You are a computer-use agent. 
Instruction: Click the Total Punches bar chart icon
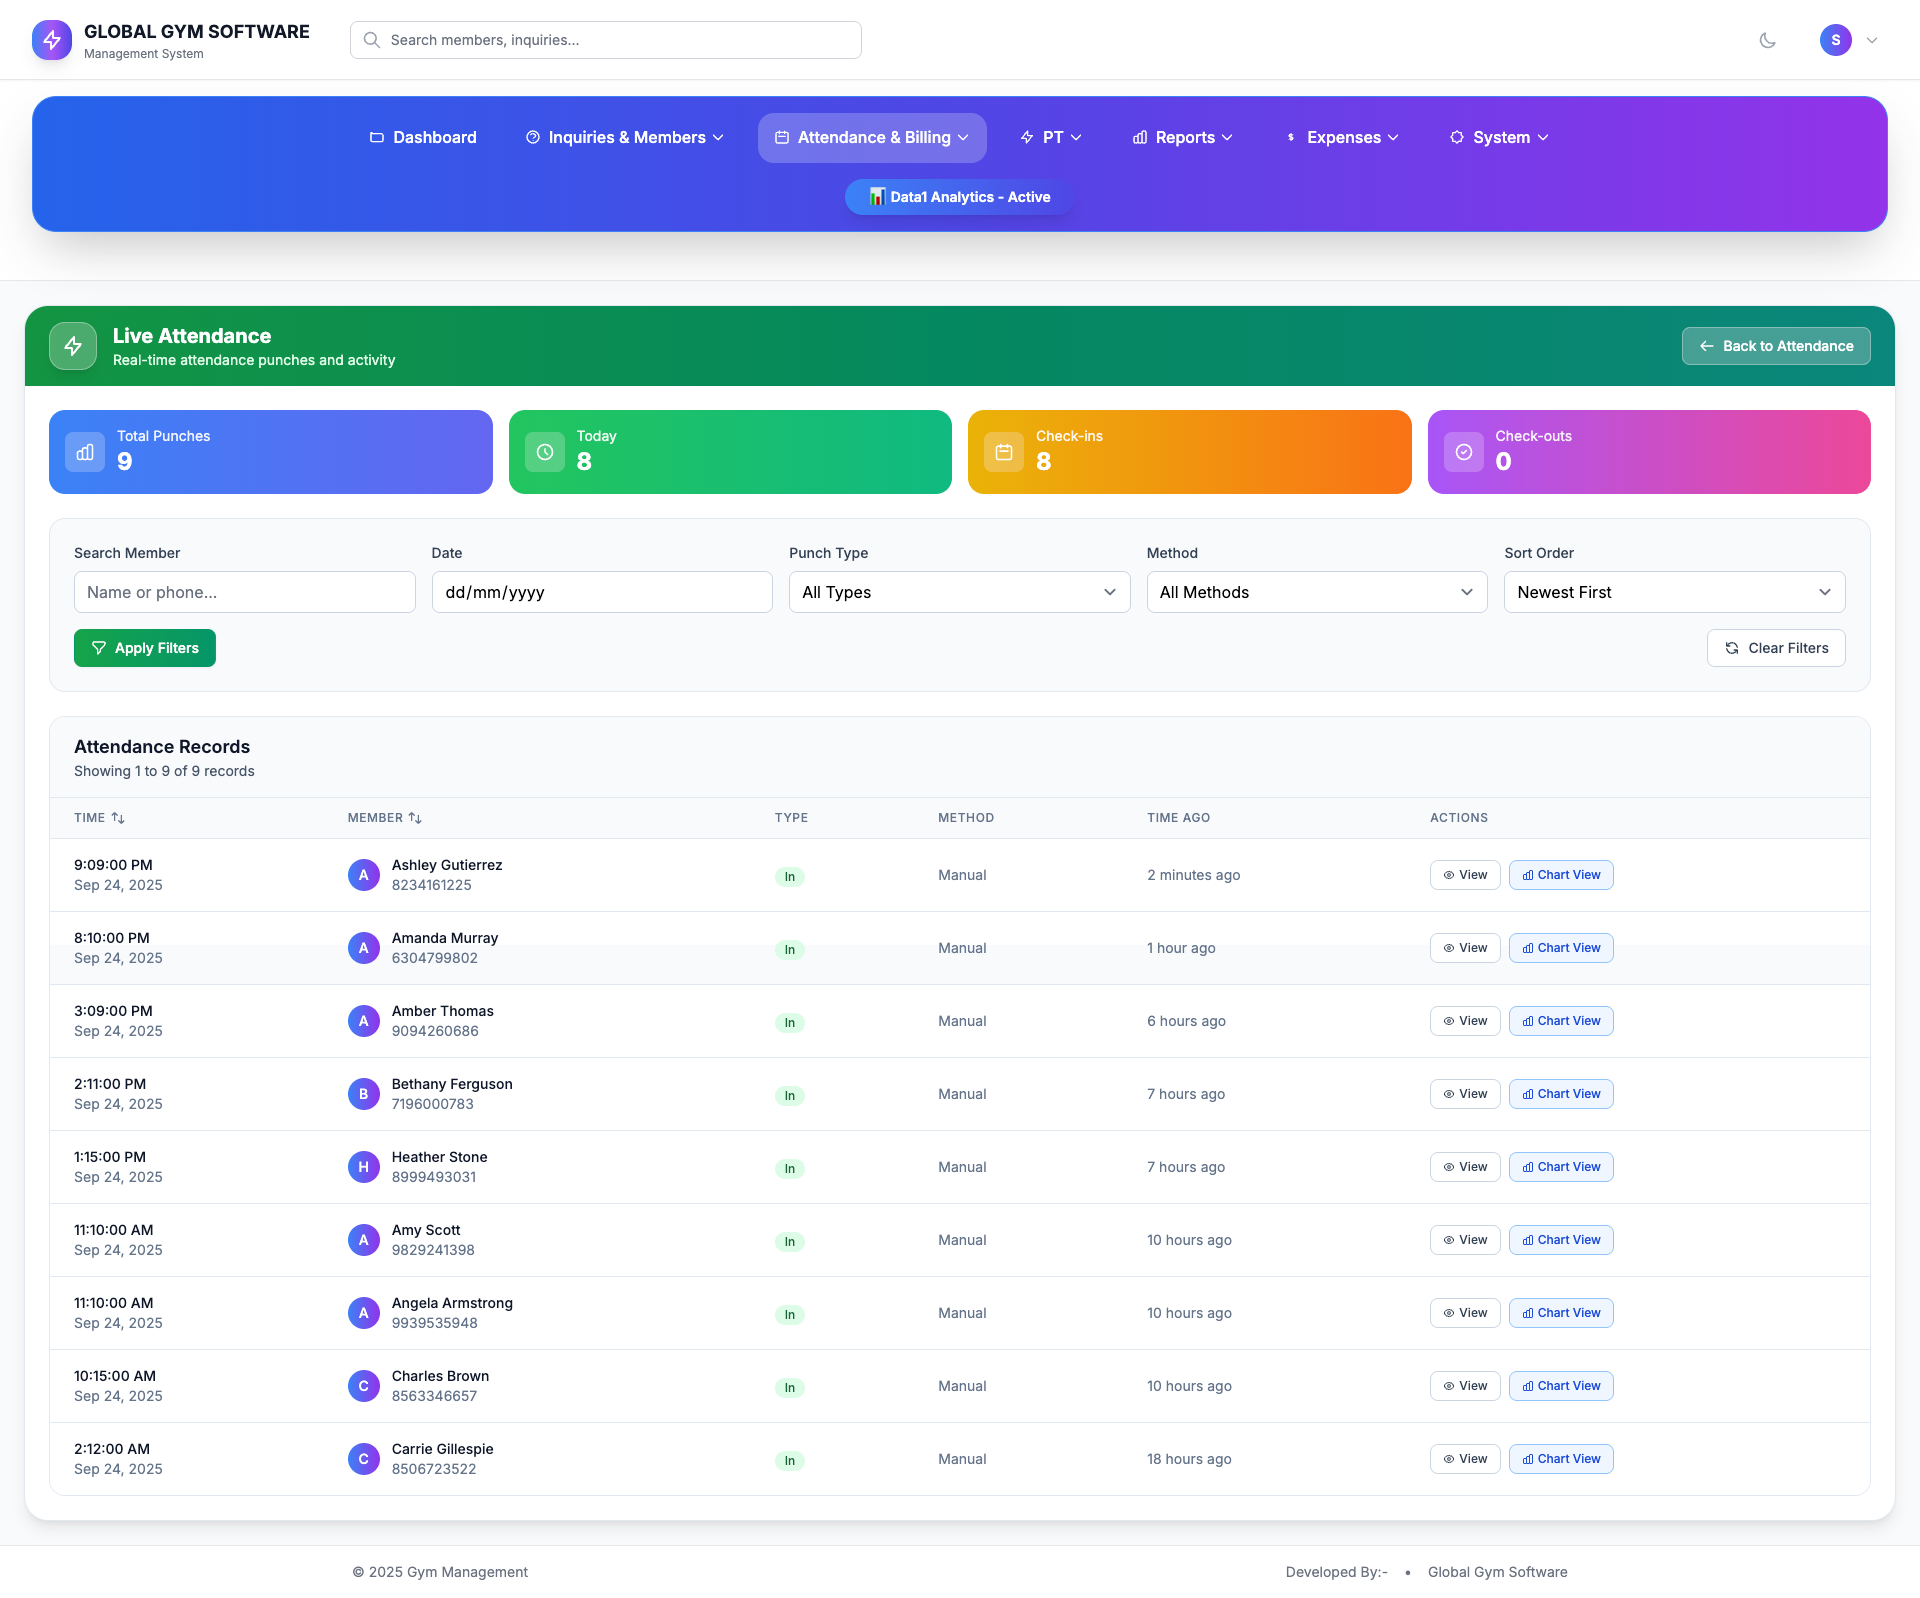[85, 452]
